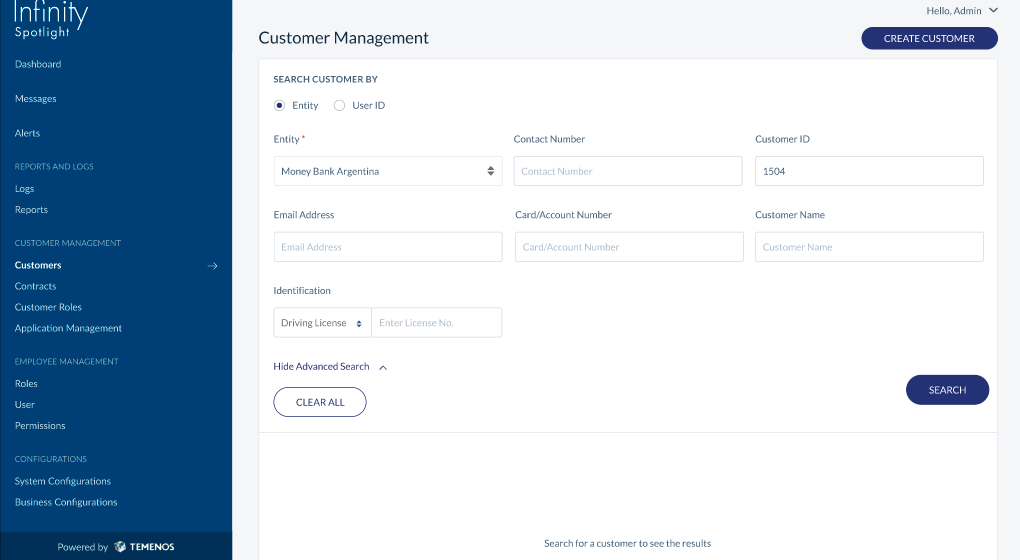Click the chevron beside Hello, Admin
Screen dimensions: 1020x560
[x=993, y=10]
